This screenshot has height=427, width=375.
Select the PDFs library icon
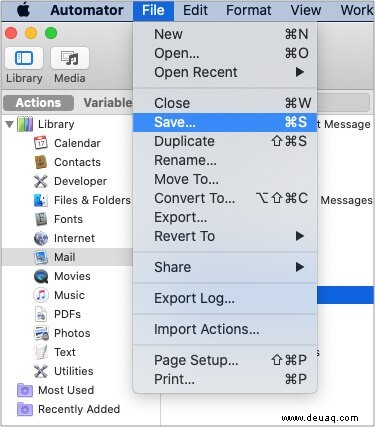coord(41,314)
